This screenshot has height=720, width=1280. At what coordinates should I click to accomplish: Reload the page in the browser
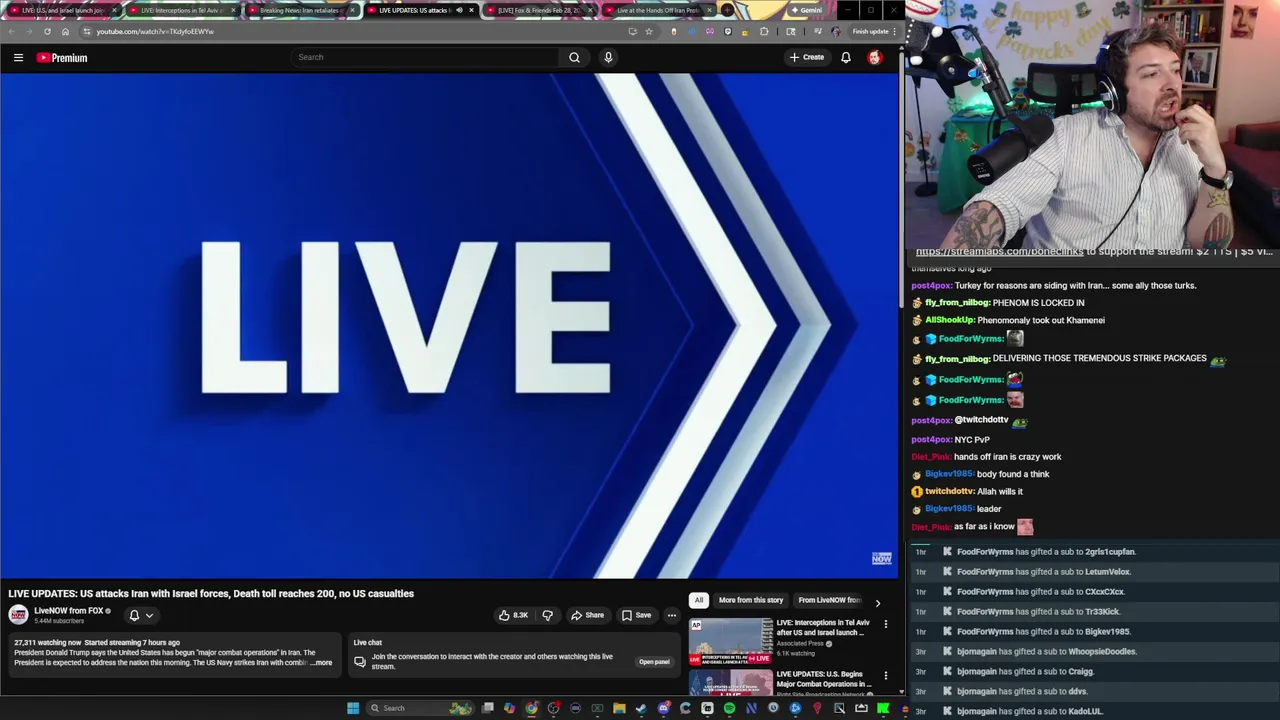47,31
